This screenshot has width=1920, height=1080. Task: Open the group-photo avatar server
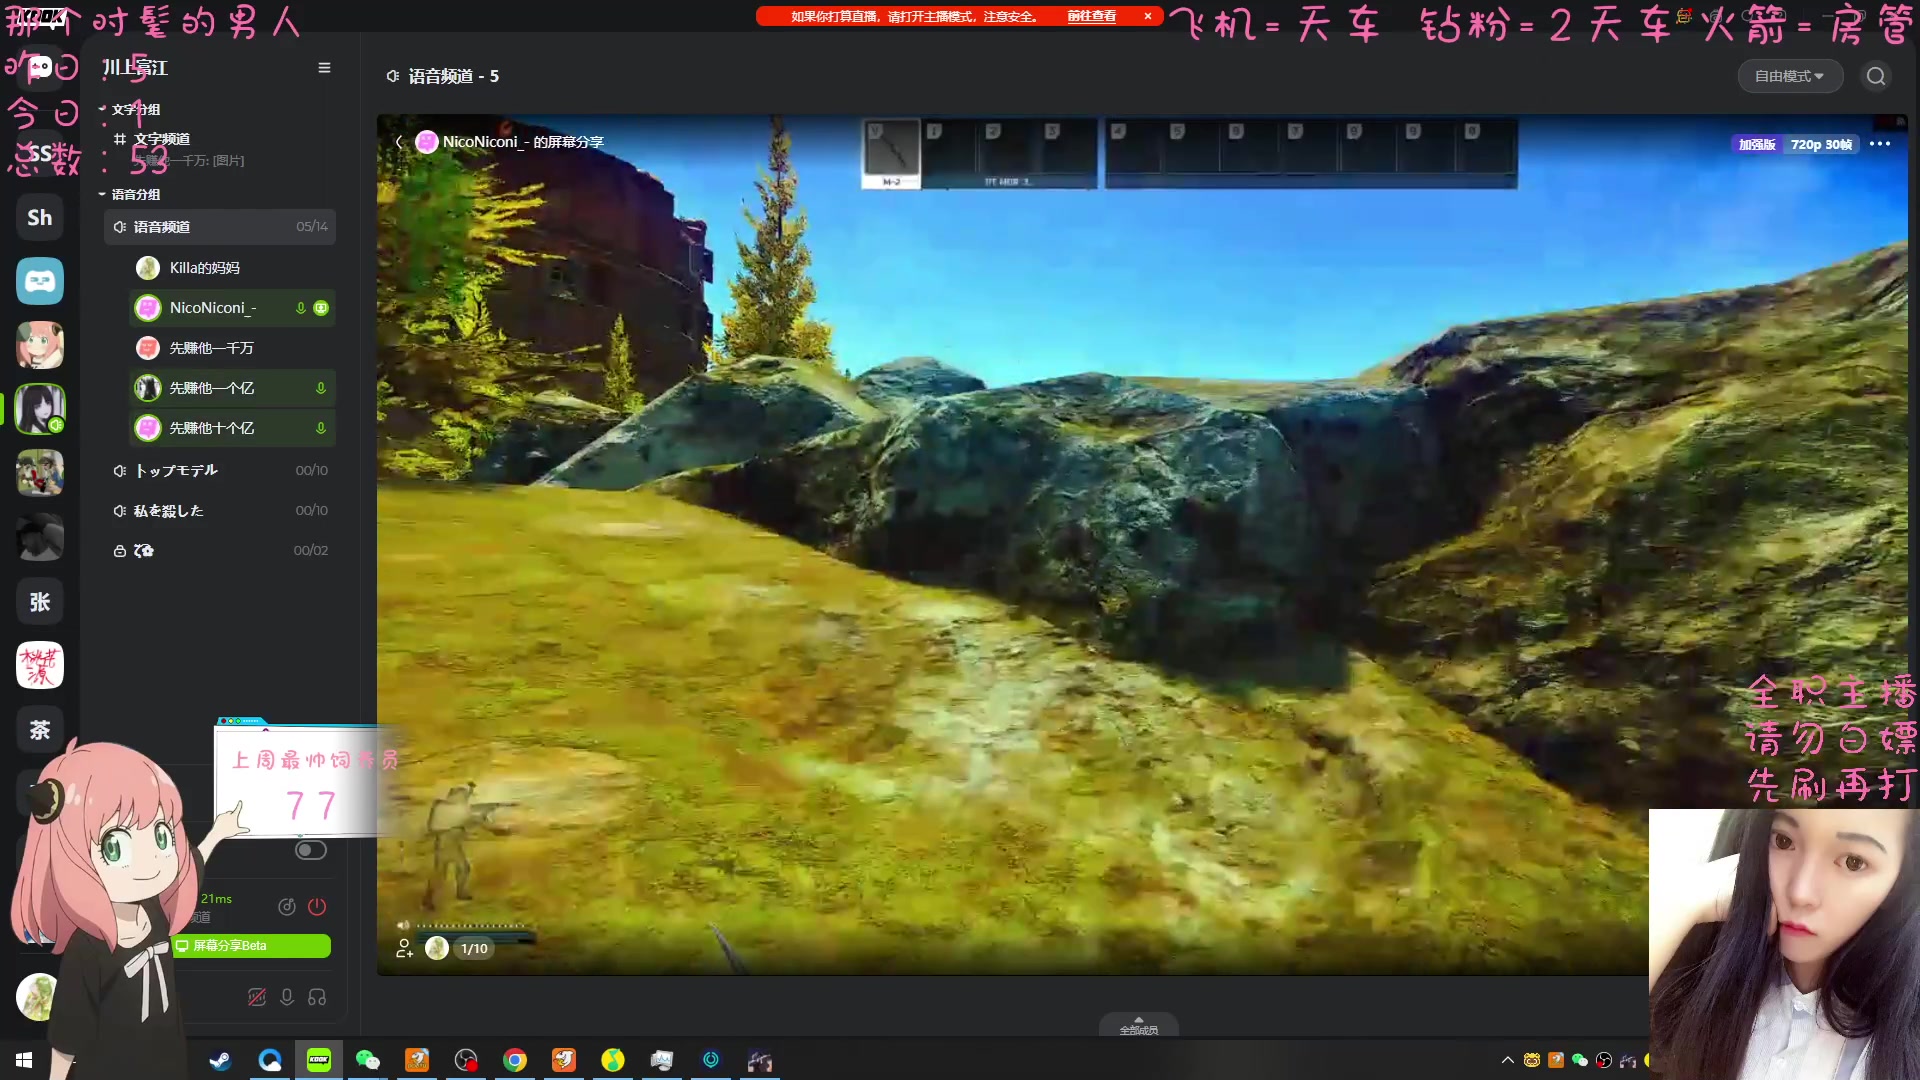tap(40, 473)
